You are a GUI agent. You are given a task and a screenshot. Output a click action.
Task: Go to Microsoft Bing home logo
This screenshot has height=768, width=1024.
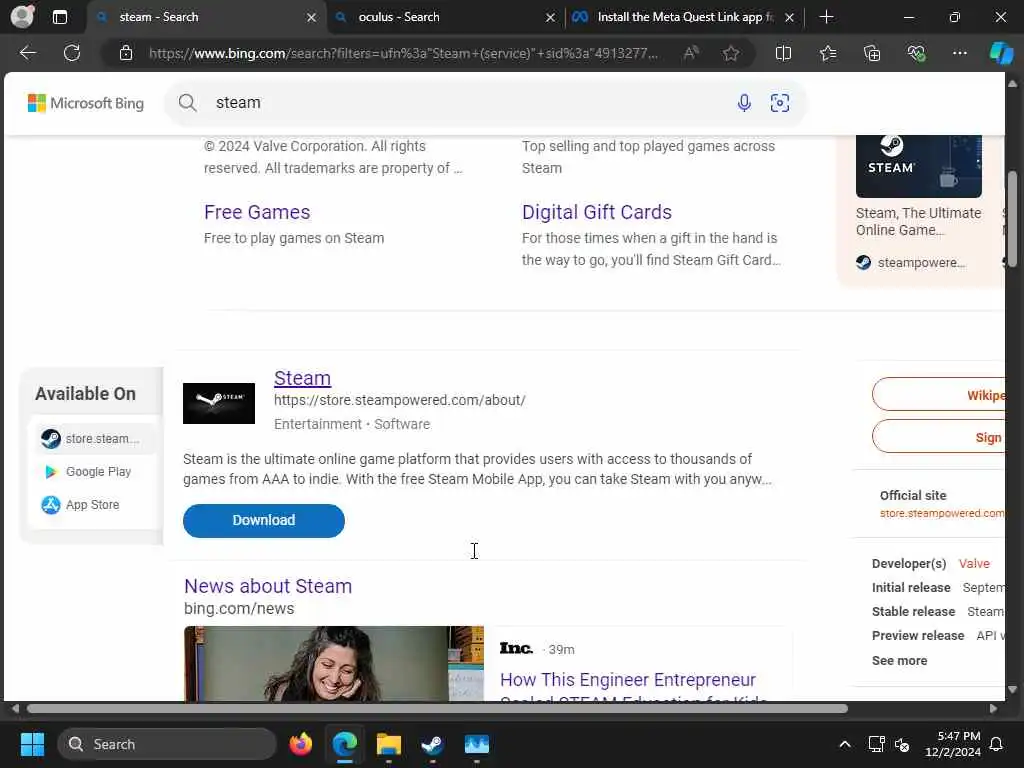86,103
